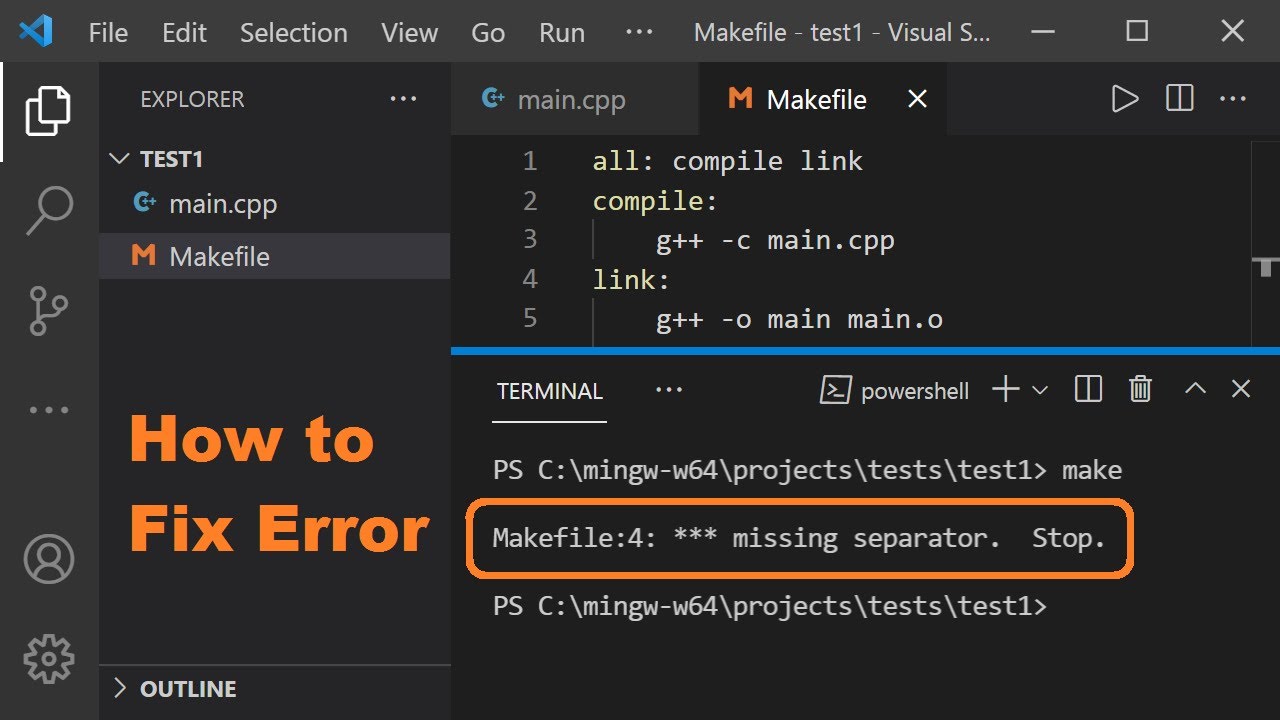The width and height of the screenshot is (1280, 720).
Task: Run the file with the play button
Action: point(1125,99)
